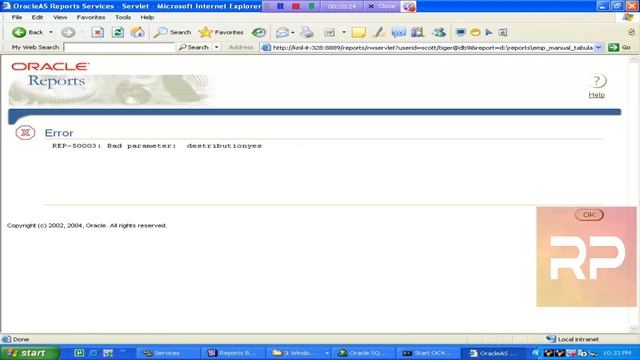The width and height of the screenshot is (640, 360).
Task: Open the Messenger people icon
Action: (439, 32)
